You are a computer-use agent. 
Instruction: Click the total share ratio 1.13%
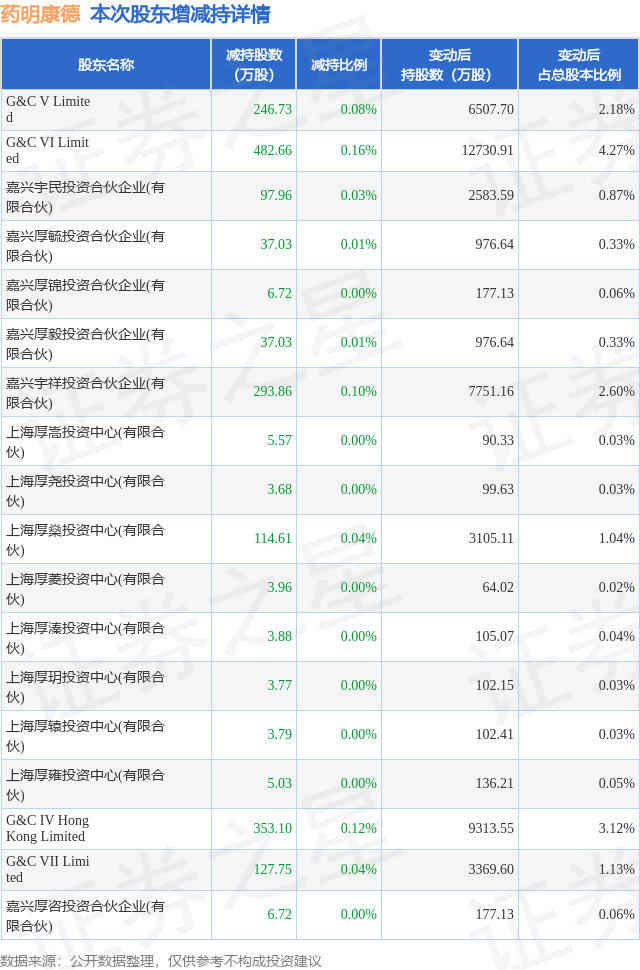pyautogui.click(x=617, y=869)
